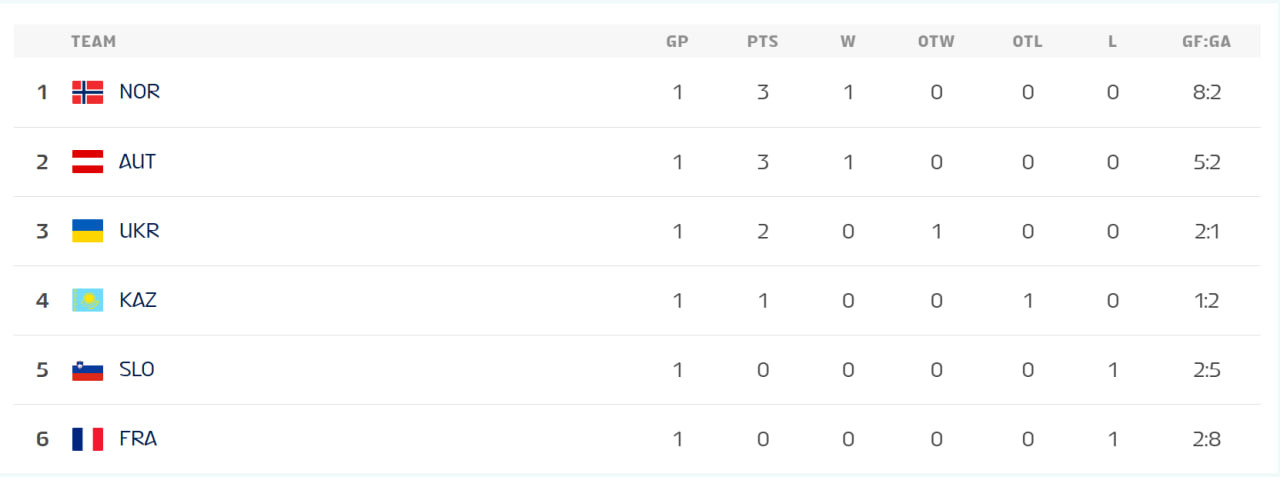Click the France flag icon
This screenshot has height=477, width=1280.
coord(87,439)
